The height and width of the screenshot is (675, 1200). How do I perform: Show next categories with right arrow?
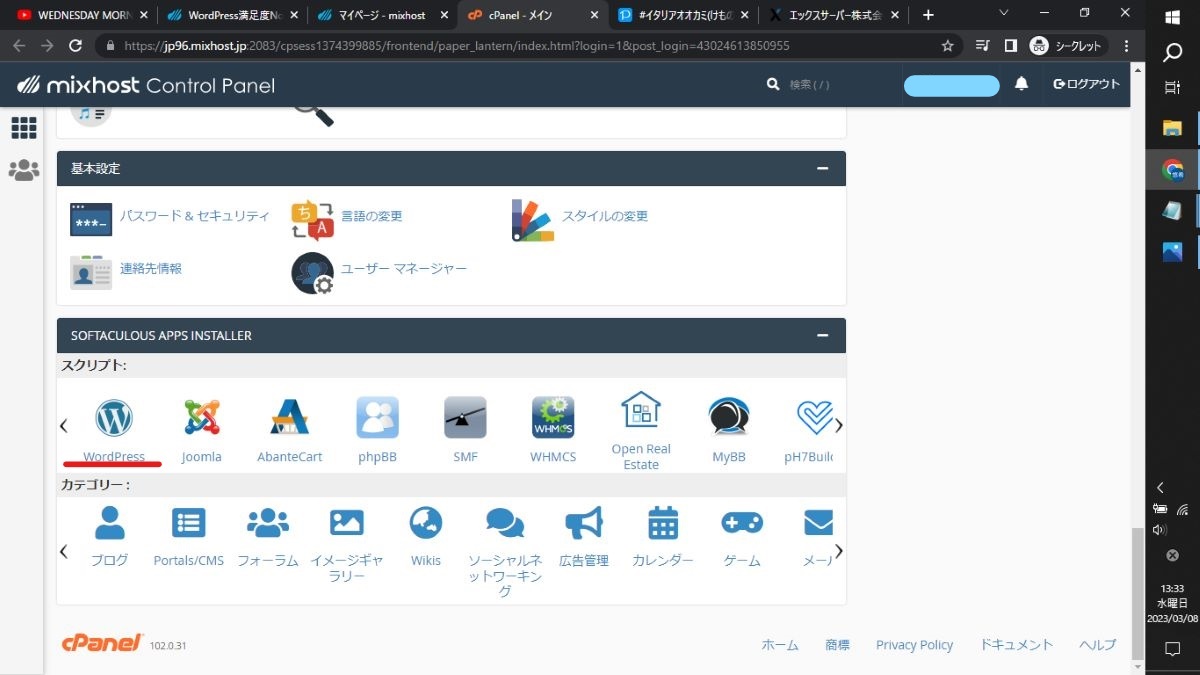pyautogui.click(x=839, y=551)
